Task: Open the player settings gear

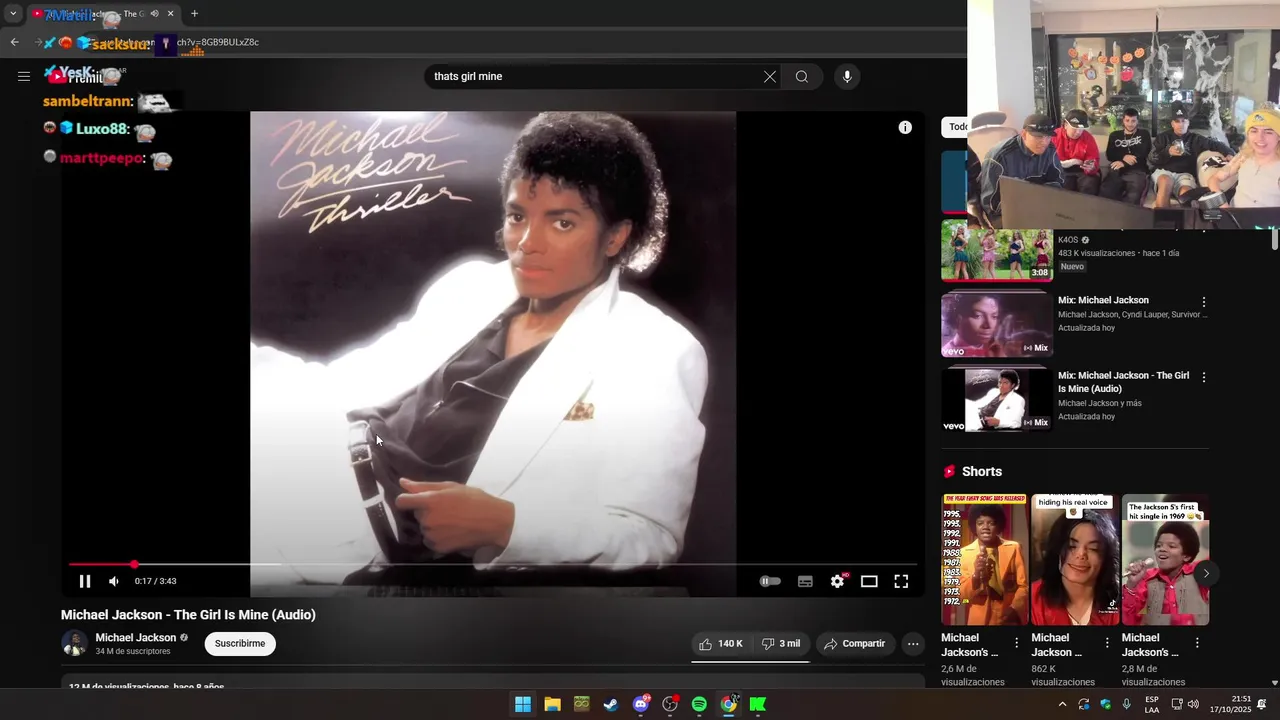Action: (x=838, y=581)
